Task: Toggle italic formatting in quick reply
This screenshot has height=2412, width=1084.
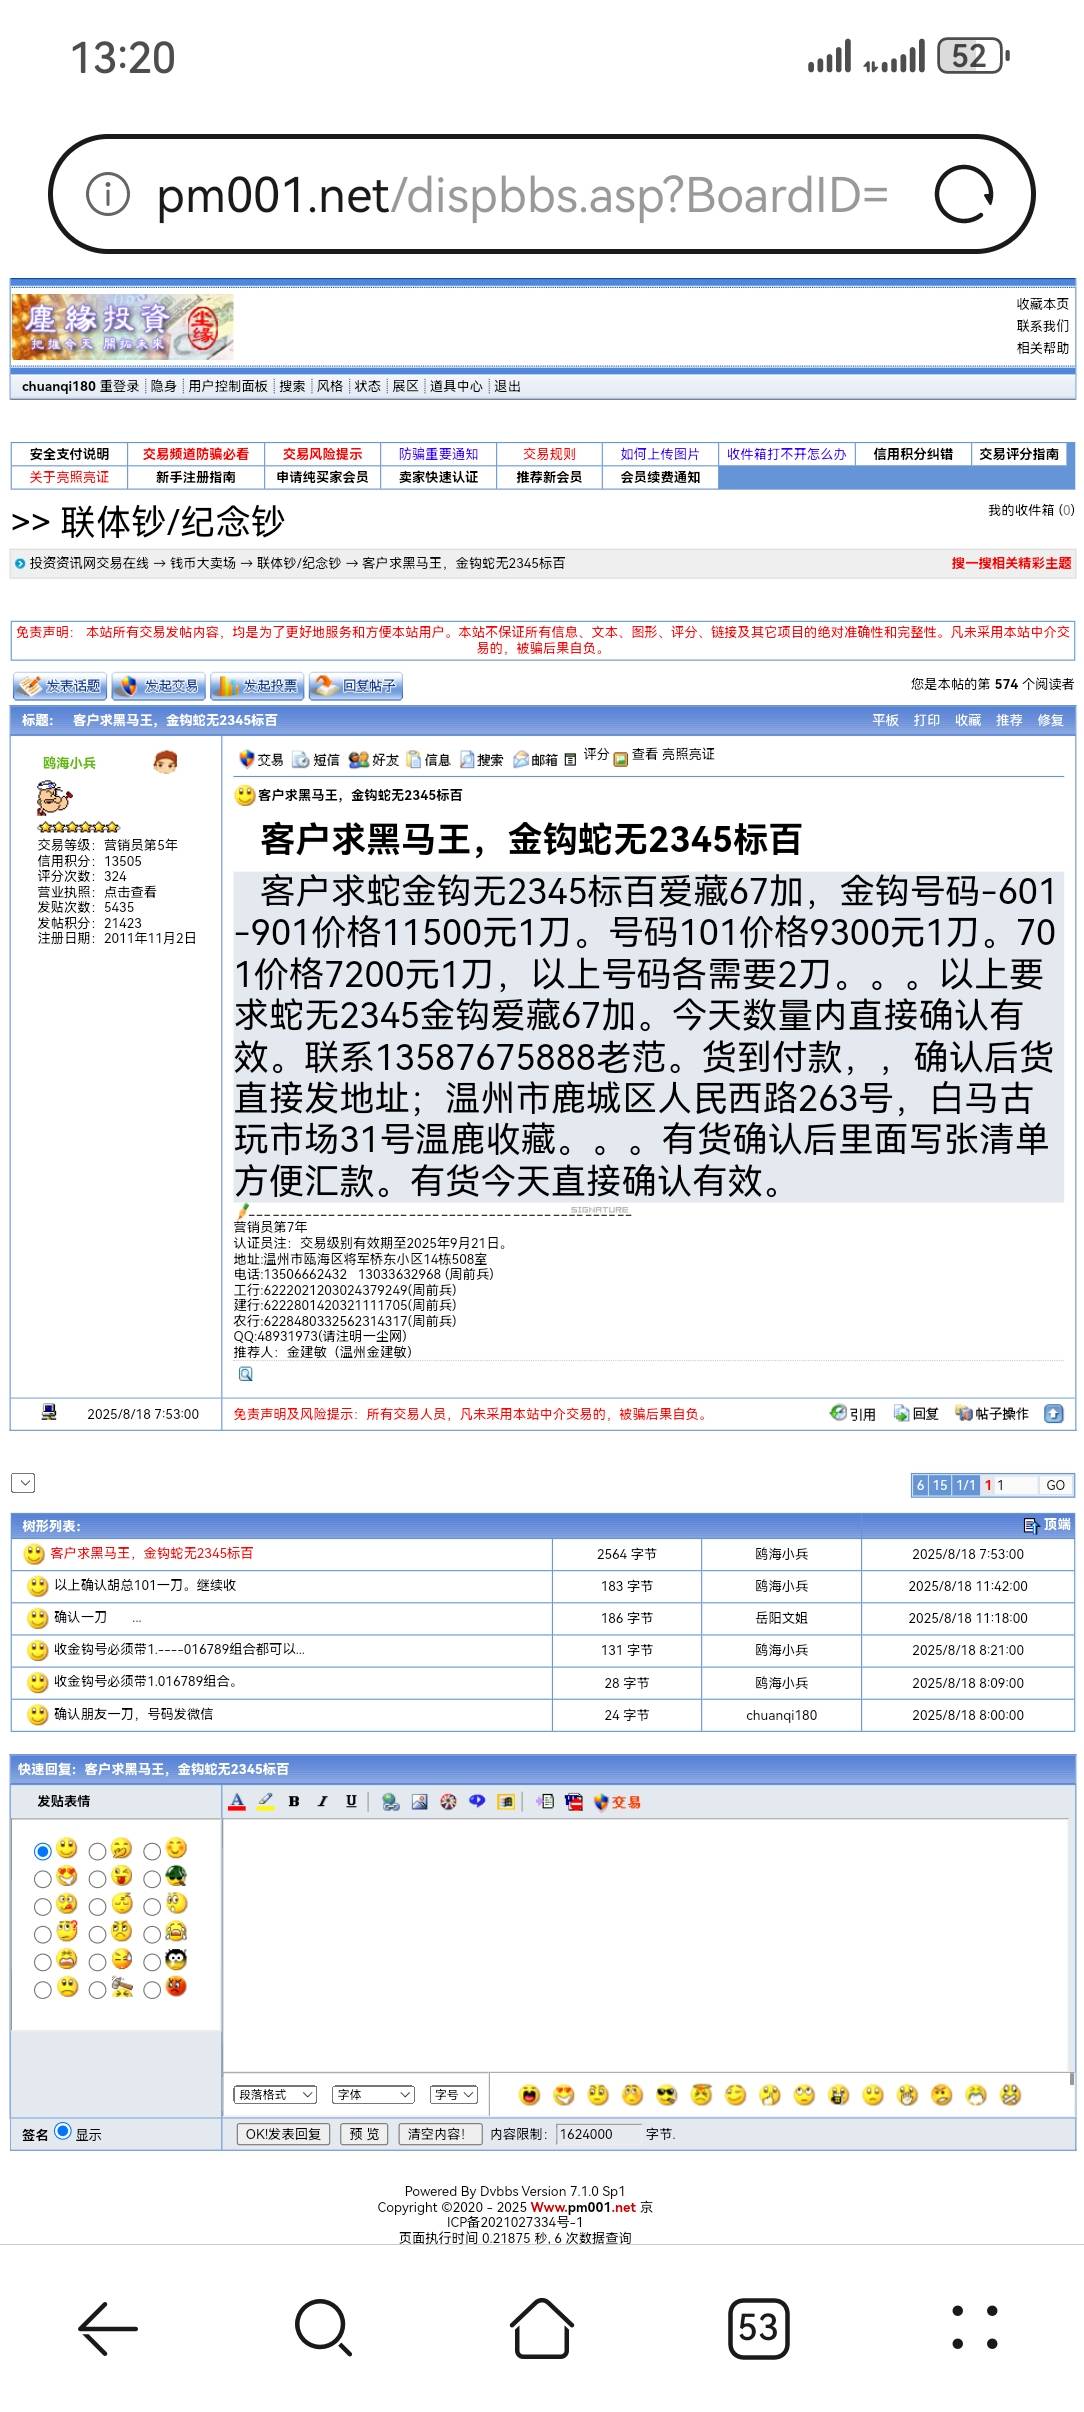Action: point(322,1801)
